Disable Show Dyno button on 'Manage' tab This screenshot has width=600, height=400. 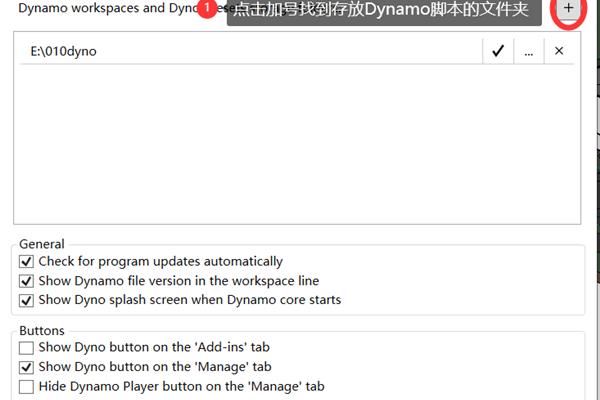pos(26,367)
